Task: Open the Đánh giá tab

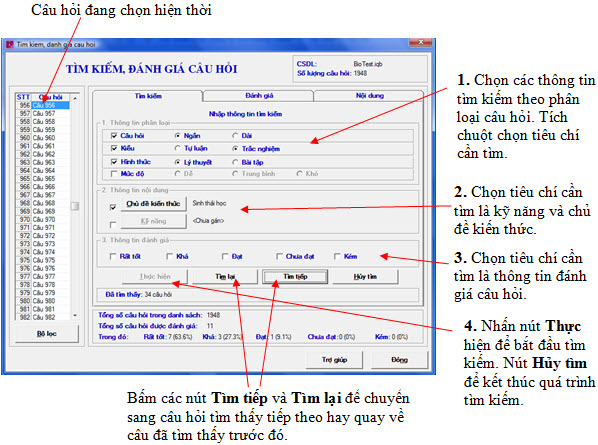Action: tap(259, 96)
